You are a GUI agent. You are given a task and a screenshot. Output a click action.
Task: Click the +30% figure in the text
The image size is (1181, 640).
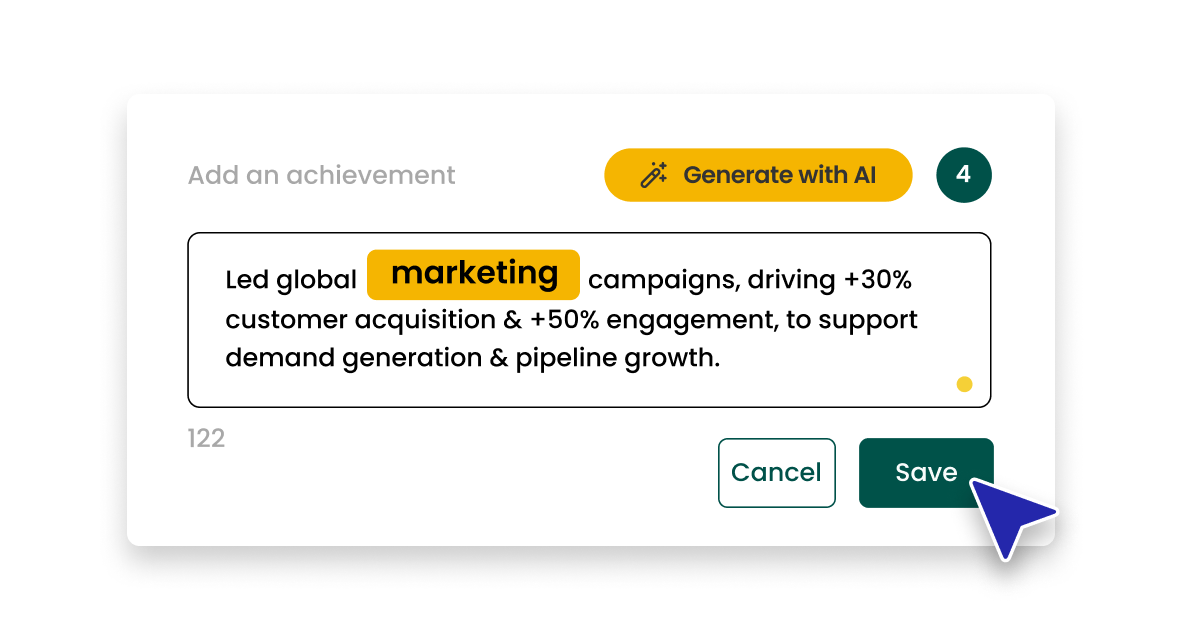coord(877,280)
